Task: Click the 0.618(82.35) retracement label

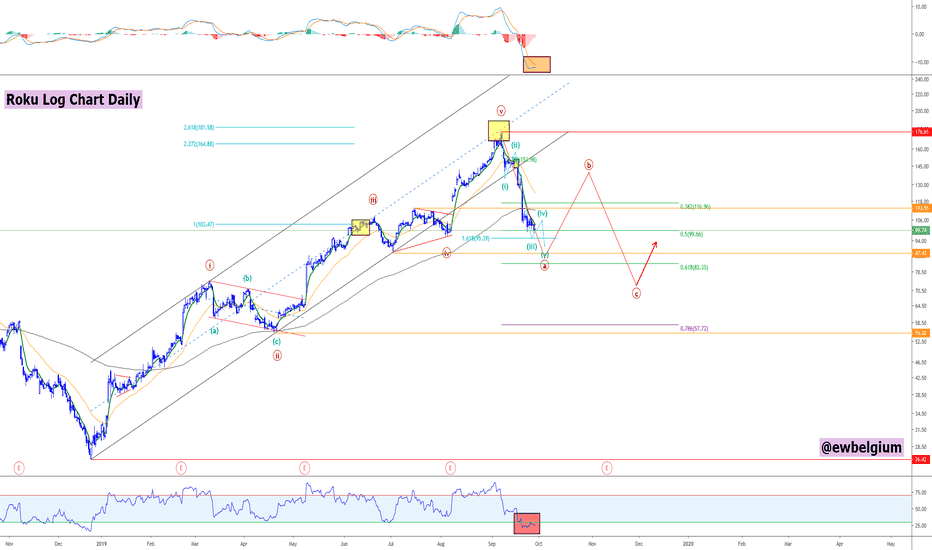Action: pos(694,268)
